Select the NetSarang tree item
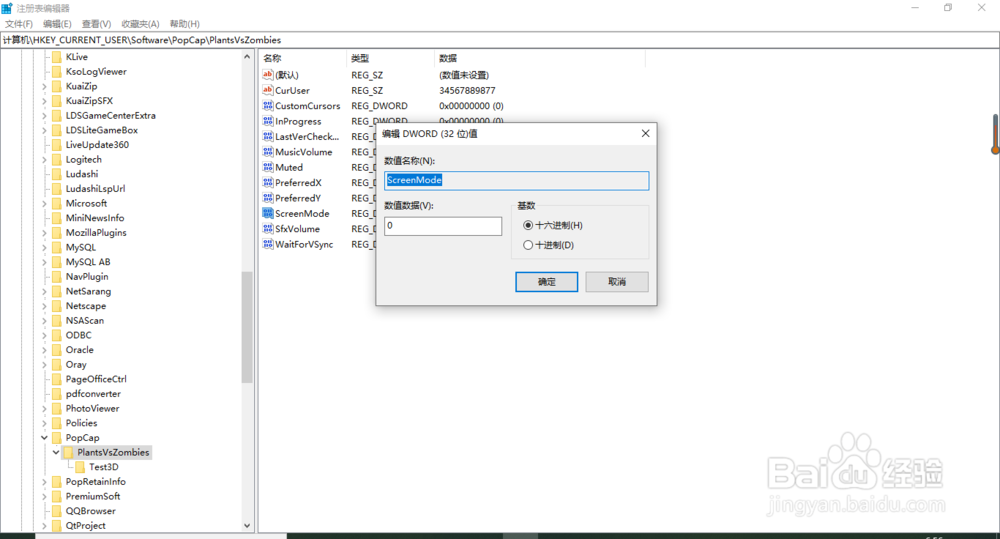 (x=88, y=292)
